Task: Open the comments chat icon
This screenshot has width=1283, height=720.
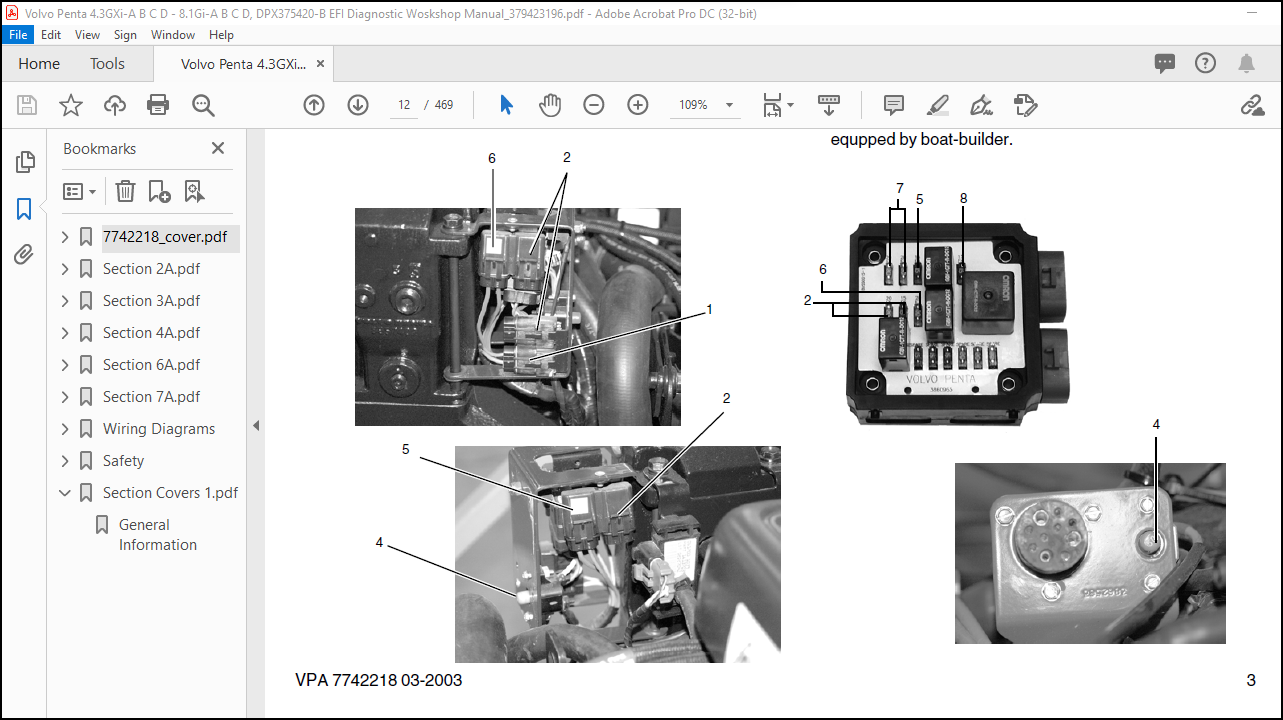Action: click(x=1165, y=63)
